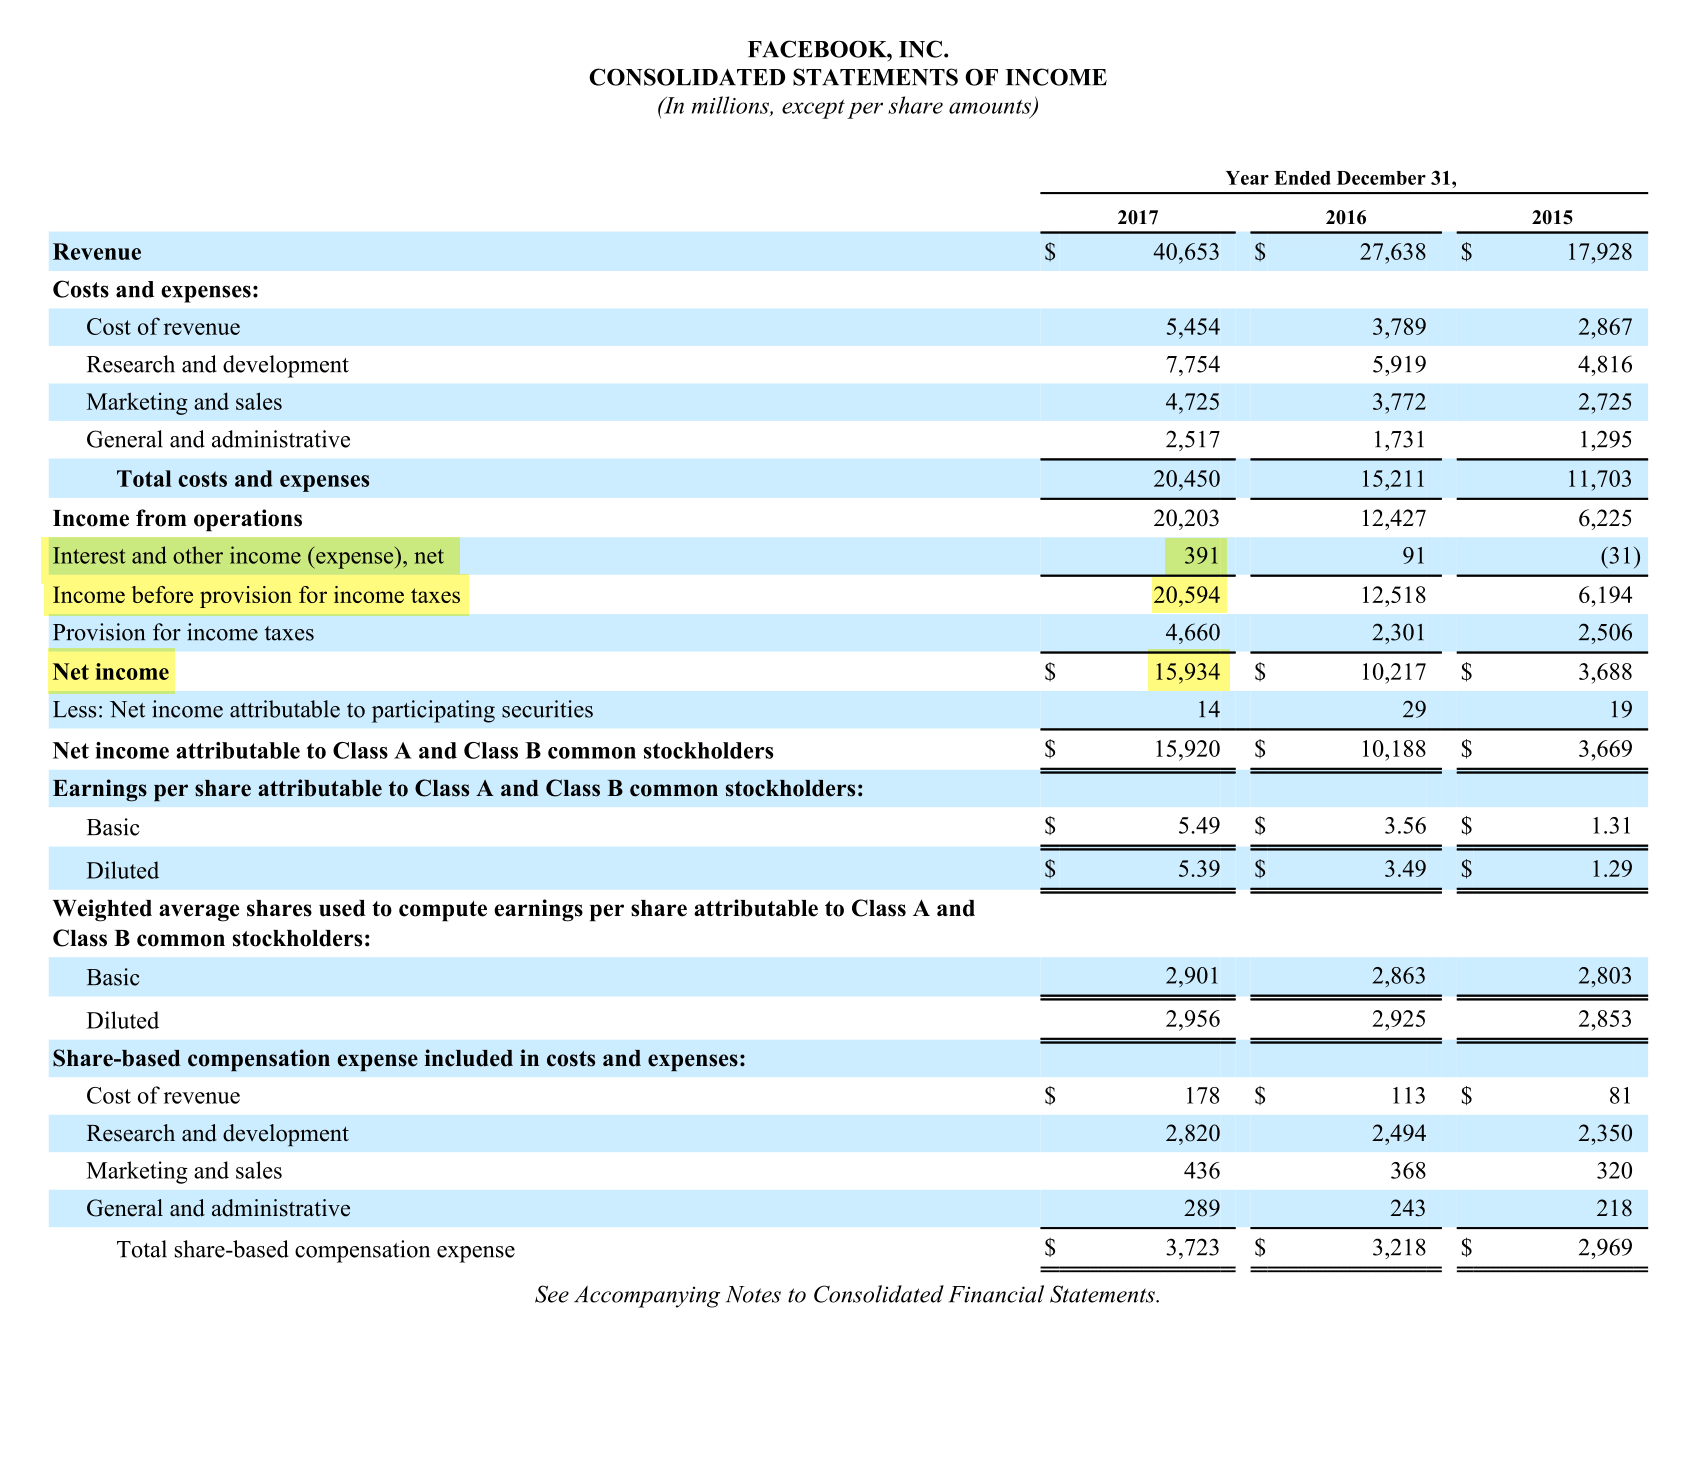Click the 'Basic' label under Weighted average shares
The height and width of the screenshot is (1462, 1700).
tap(113, 978)
